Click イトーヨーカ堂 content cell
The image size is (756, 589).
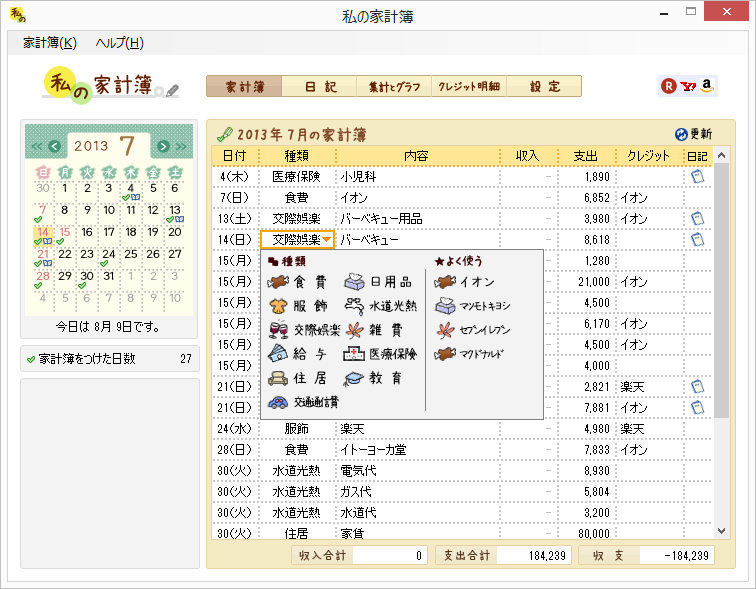pos(418,450)
